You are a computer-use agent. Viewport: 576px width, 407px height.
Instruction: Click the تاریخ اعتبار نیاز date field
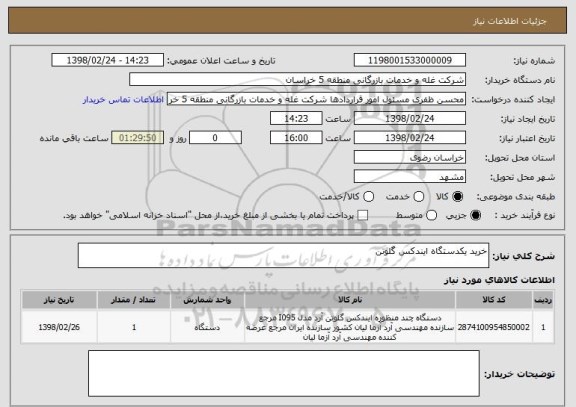pos(410,138)
